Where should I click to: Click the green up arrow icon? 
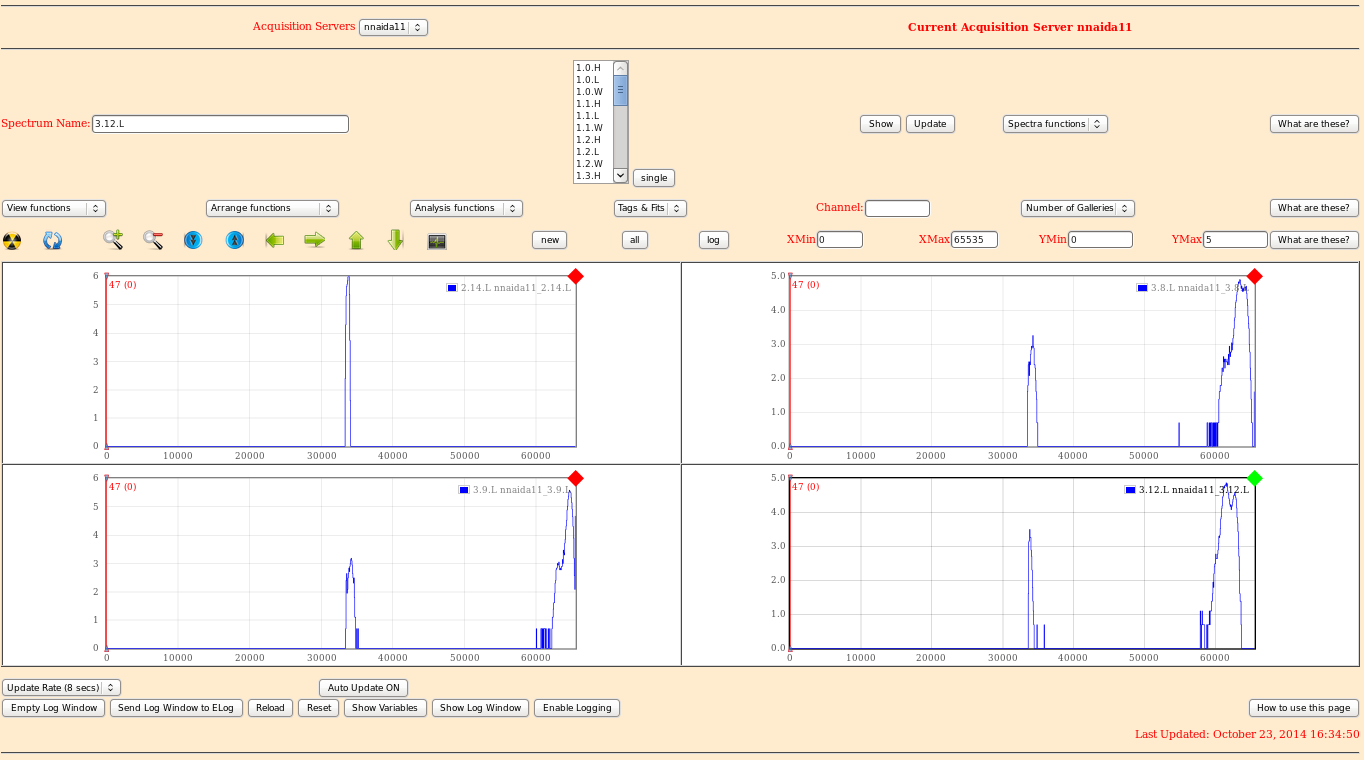pos(356,240)
